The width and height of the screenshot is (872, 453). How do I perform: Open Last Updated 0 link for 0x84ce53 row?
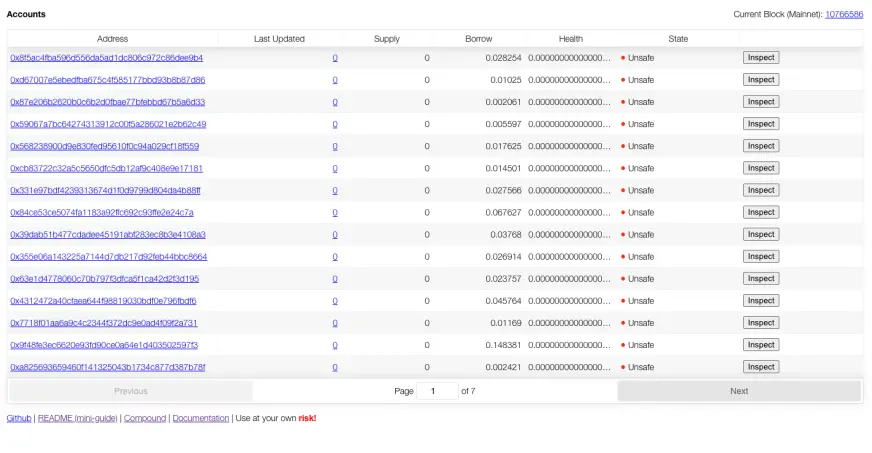coord(335,212)
